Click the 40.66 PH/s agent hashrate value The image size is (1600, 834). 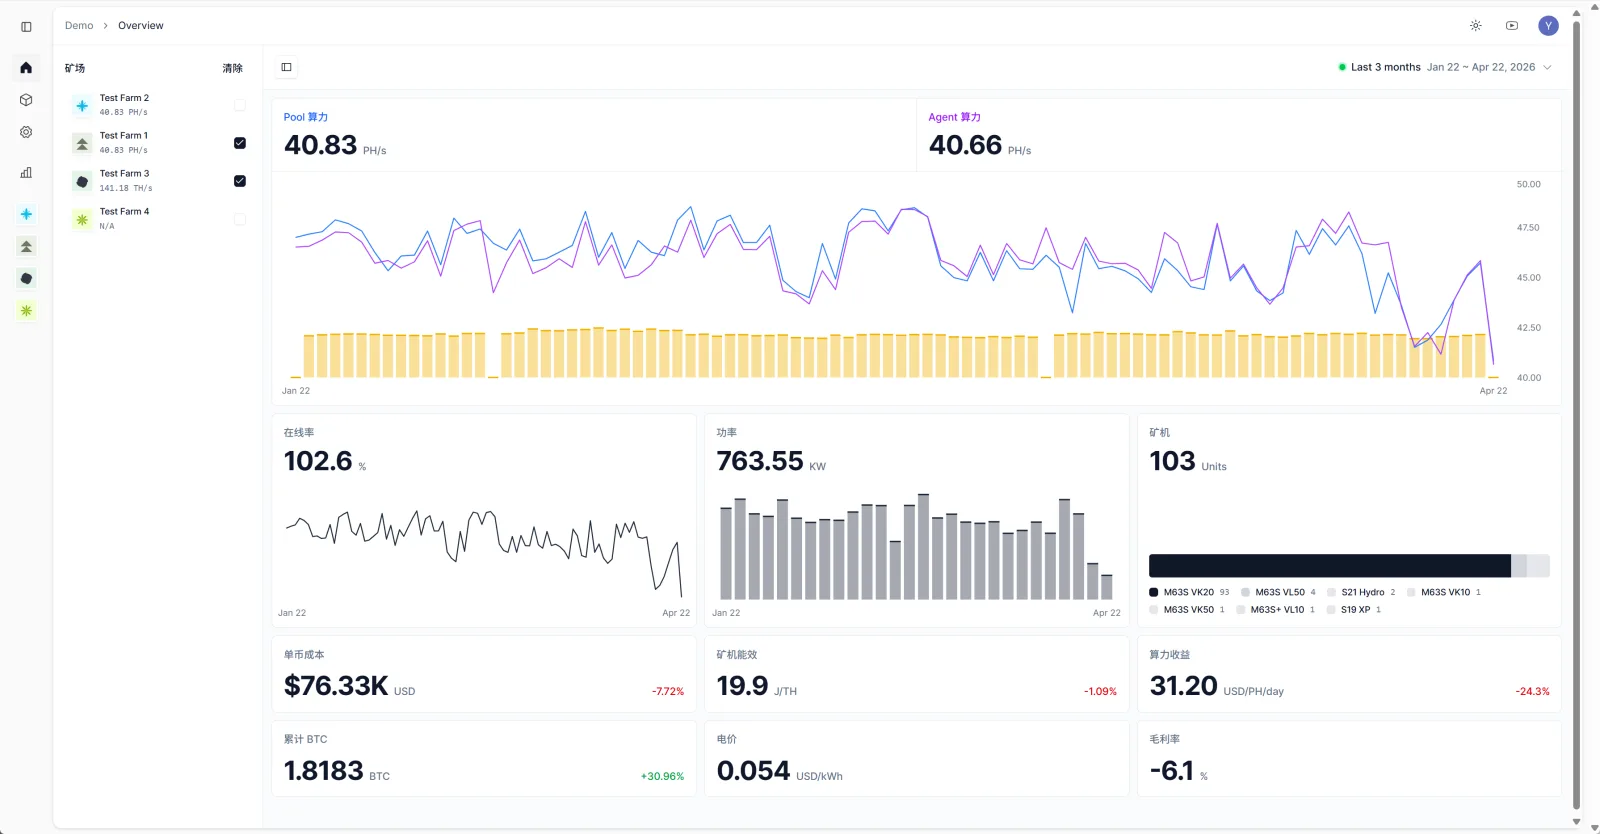(980, 146)
